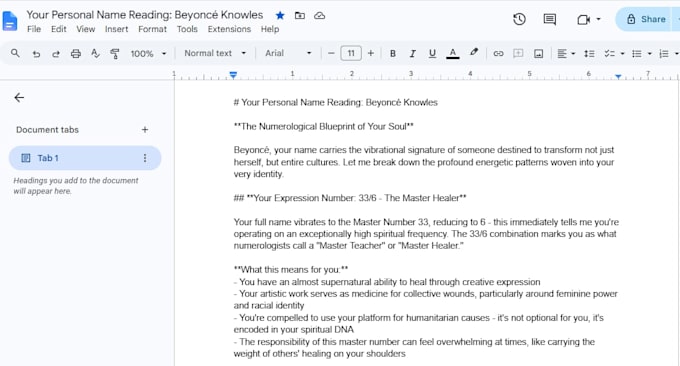This screenshot has height=366, width=680.
Task: Click the '# Your Personal Name Reading' heading line
Action: click(336, 102)
